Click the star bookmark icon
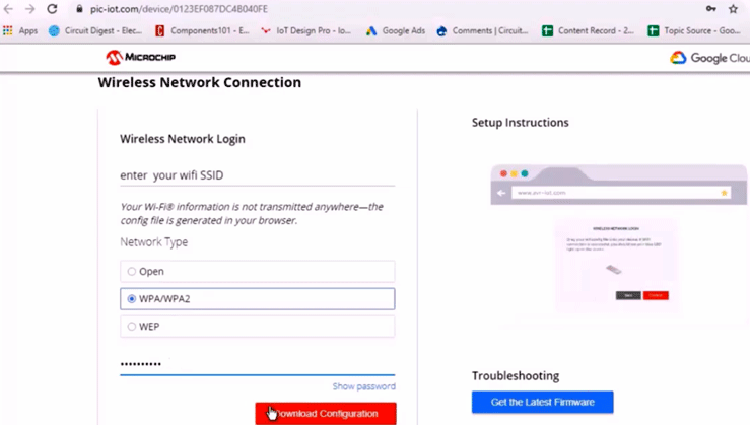The image size is (750, 425). point(733,8)
